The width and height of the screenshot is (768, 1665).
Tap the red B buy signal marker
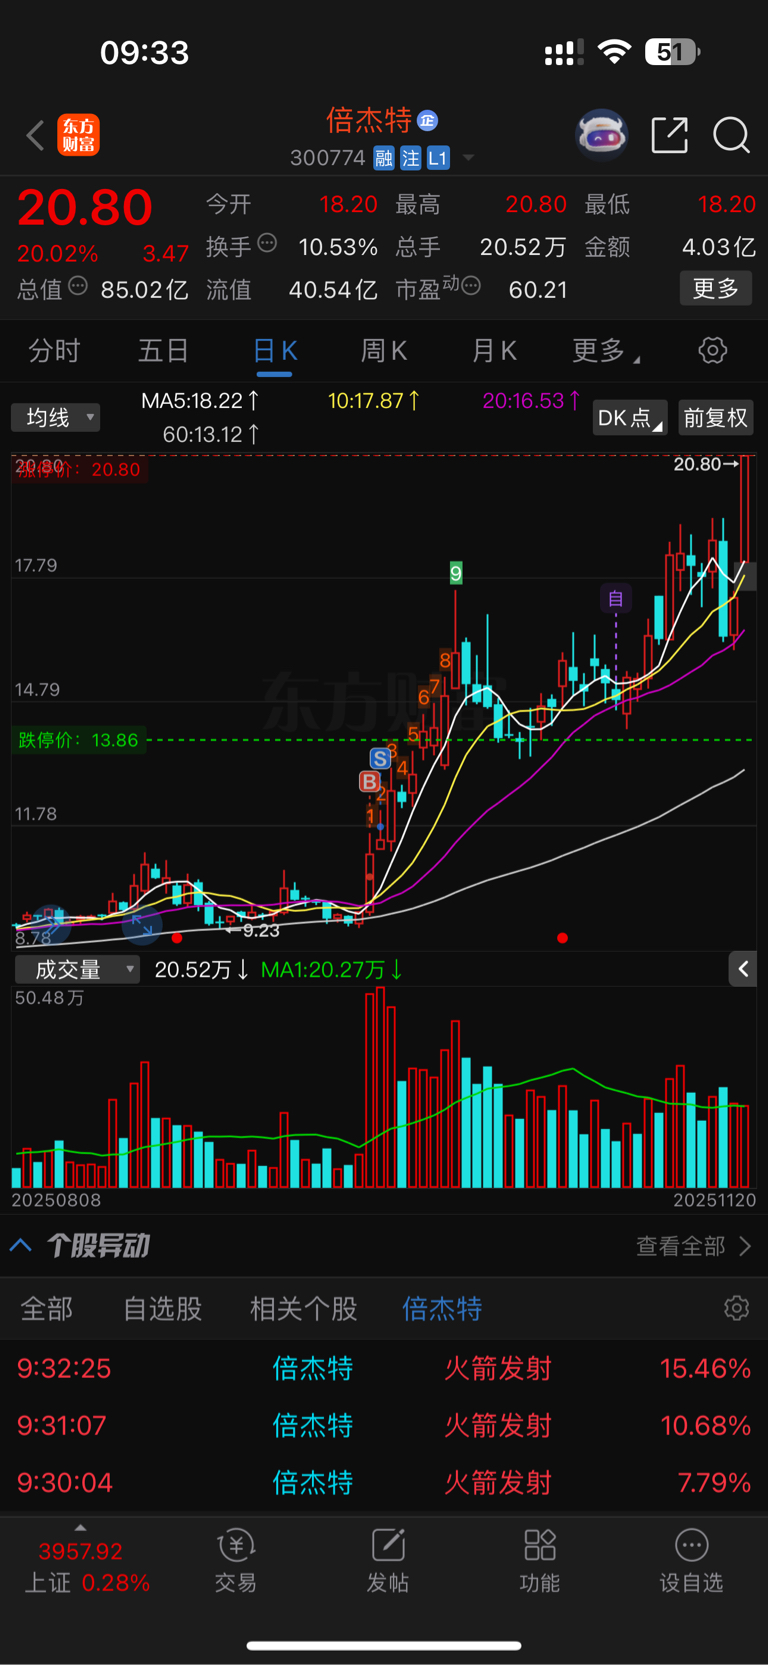tap(370, 782)
